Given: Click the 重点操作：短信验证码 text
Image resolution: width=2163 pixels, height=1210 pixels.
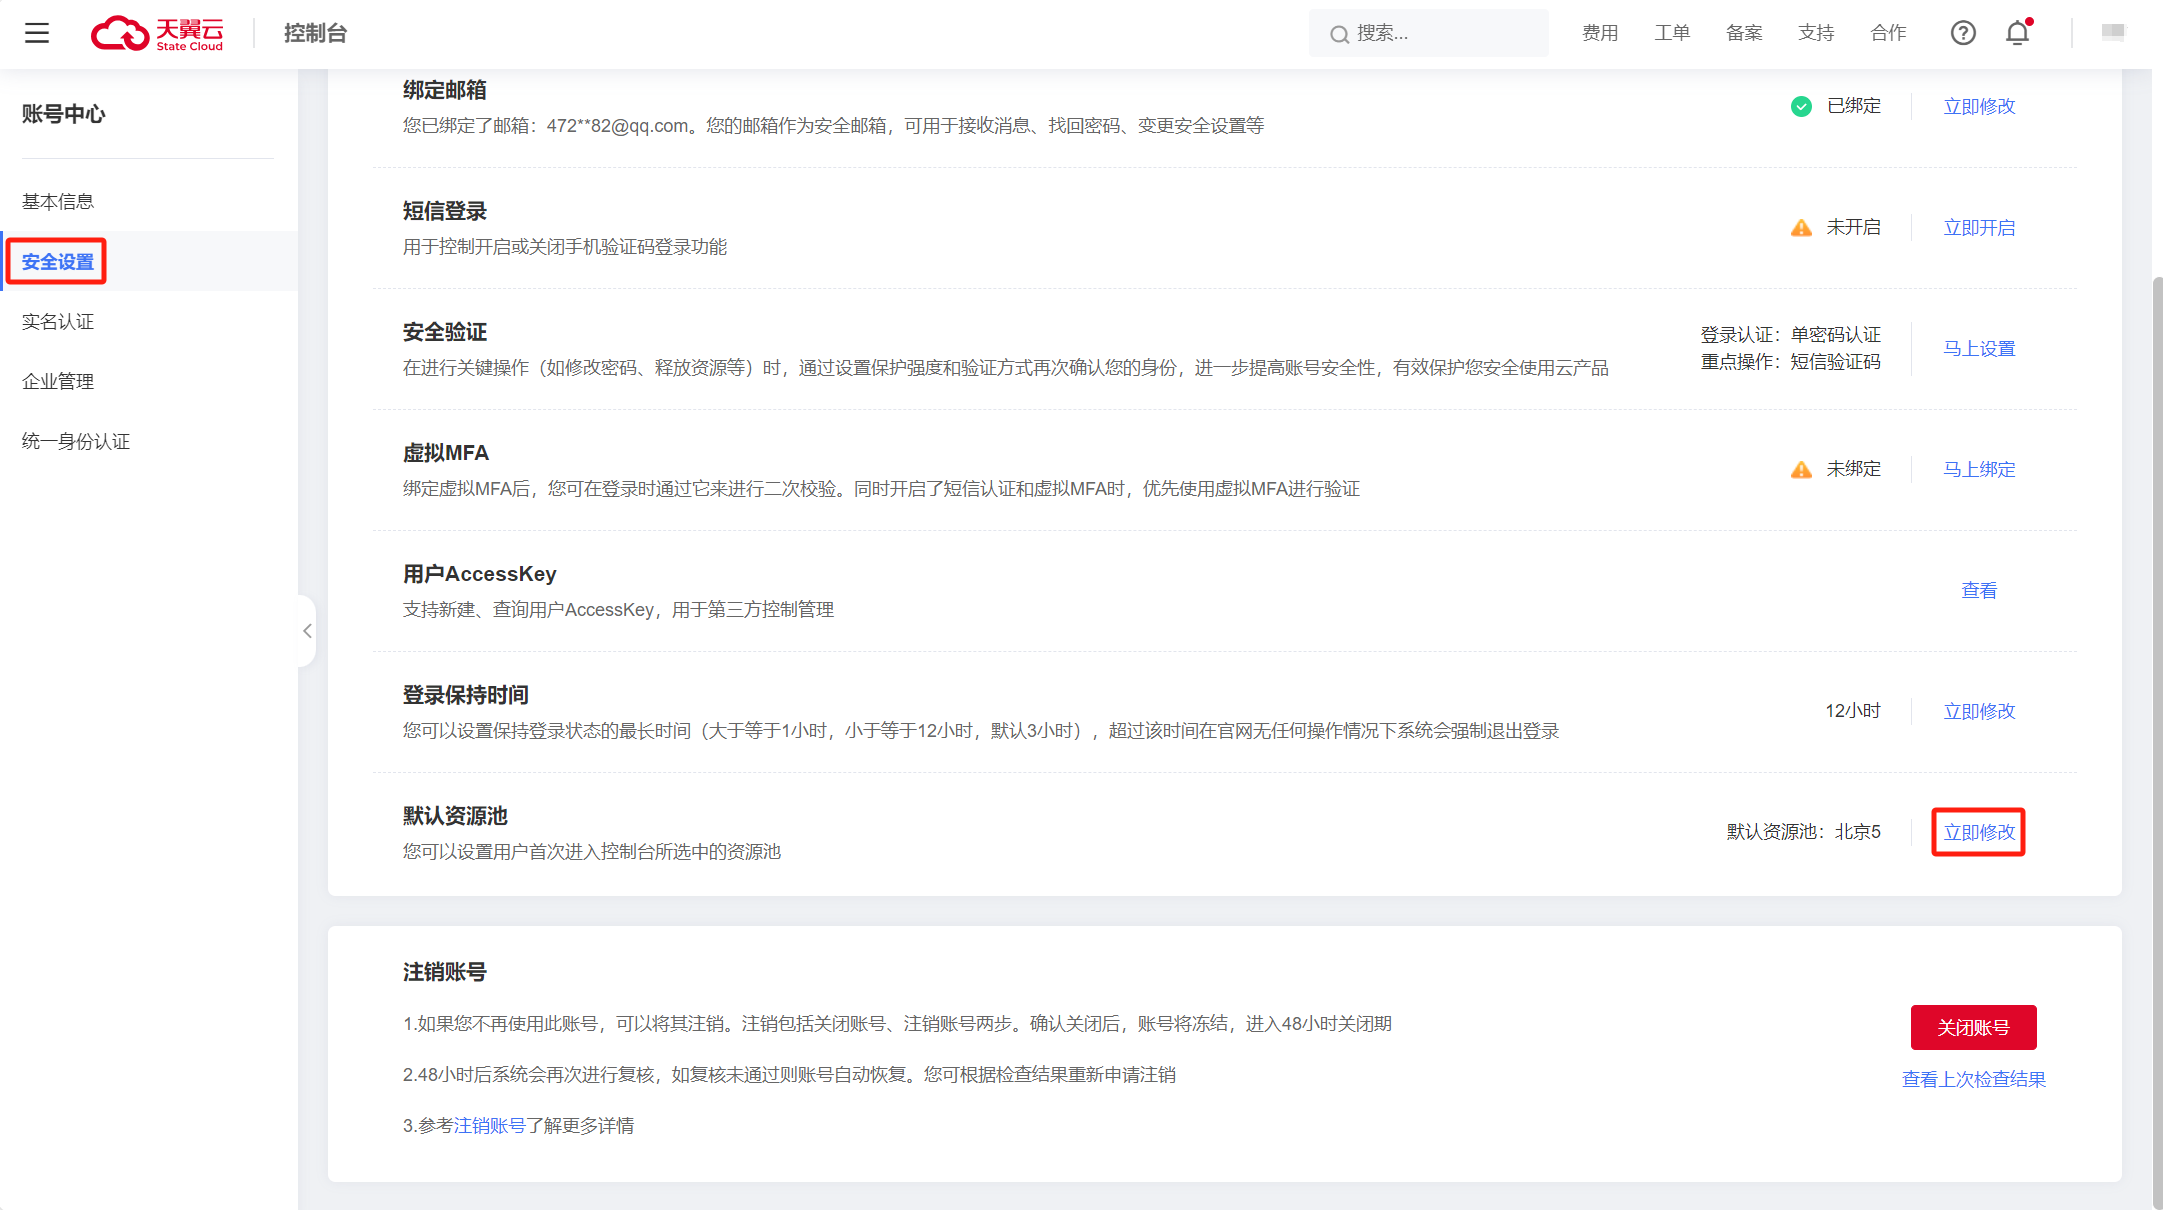Looking at the screenshot, I should (1791, 361).
